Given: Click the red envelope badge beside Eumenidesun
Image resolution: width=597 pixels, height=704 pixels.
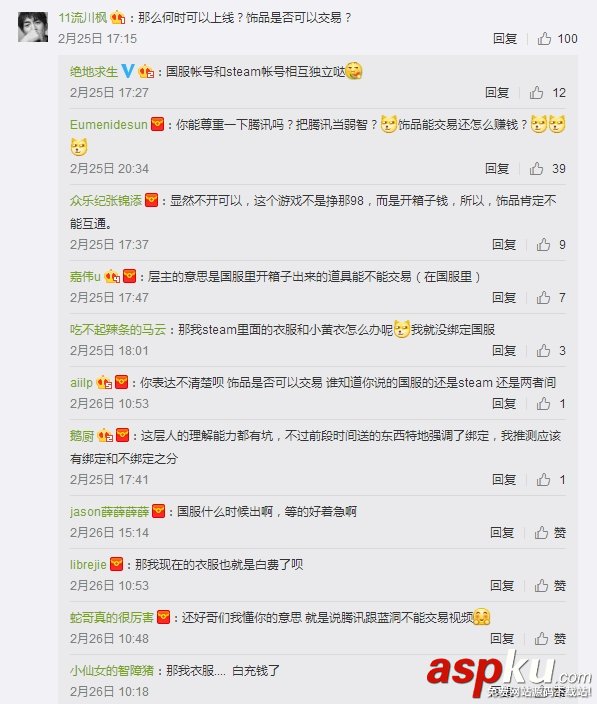Looking at the screenshot, I should [x=157, y=124].
